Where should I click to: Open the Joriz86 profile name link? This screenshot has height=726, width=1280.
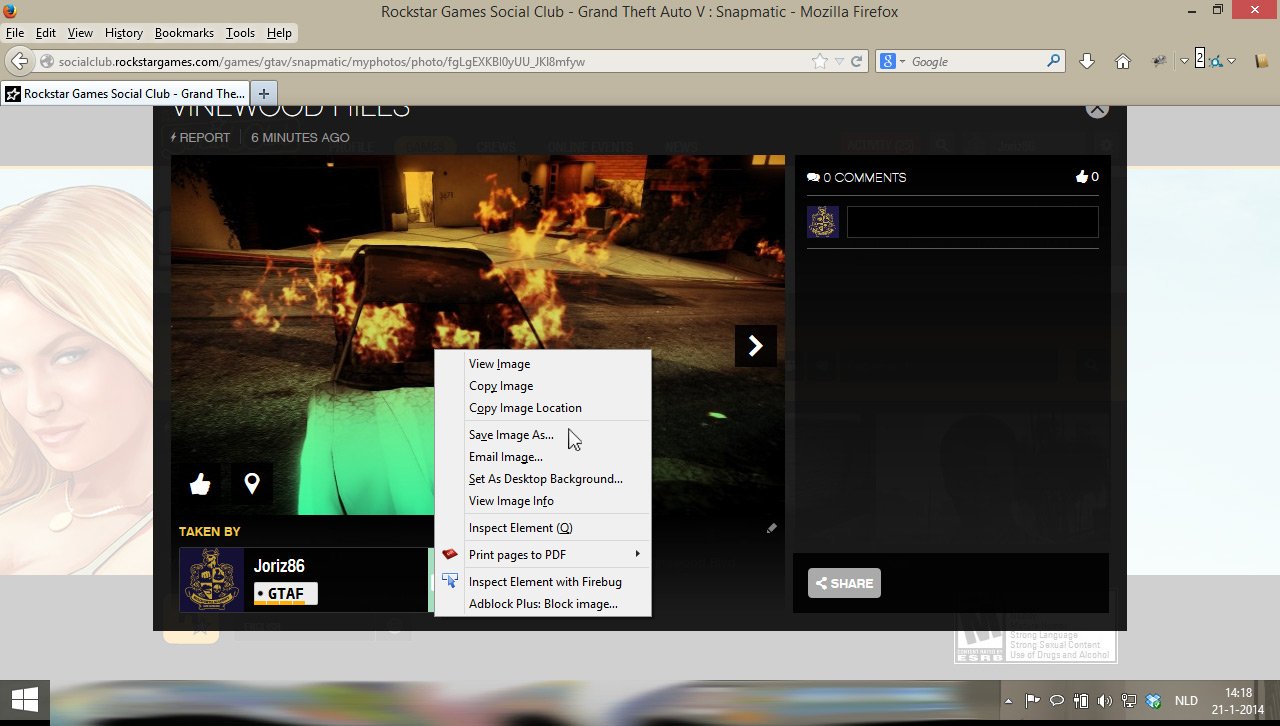tap(279, 566)
